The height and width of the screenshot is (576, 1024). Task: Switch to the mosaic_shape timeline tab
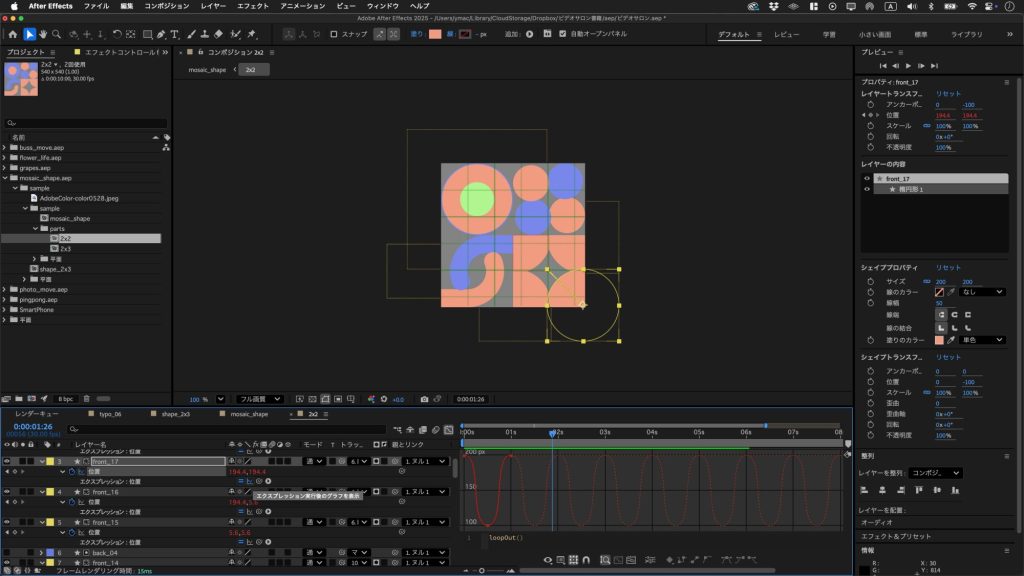[x=249, y=413]
